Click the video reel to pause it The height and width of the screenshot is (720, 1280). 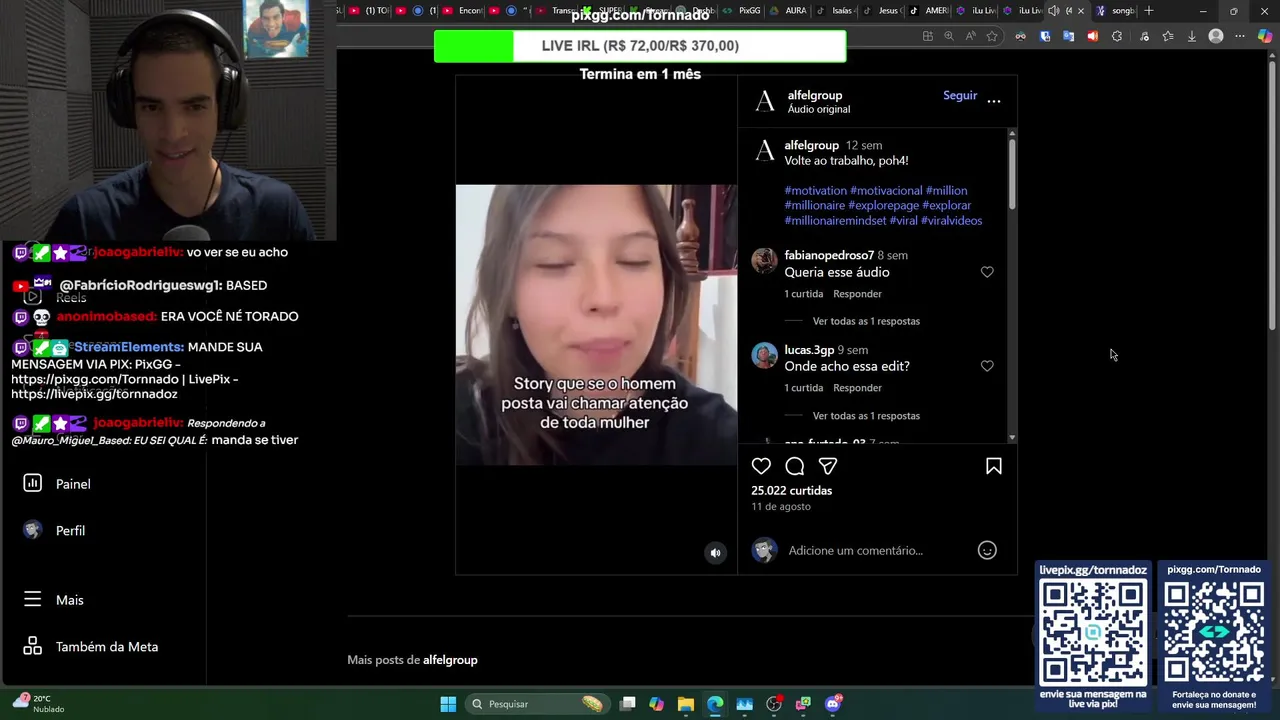pos(596,325)
